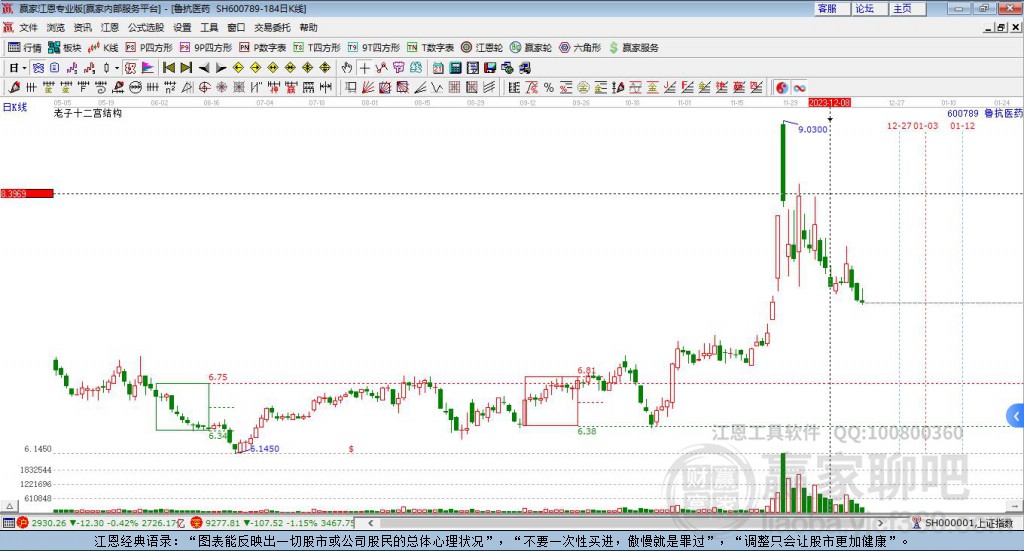Click the save floppy disk icon

coord(490,68)
